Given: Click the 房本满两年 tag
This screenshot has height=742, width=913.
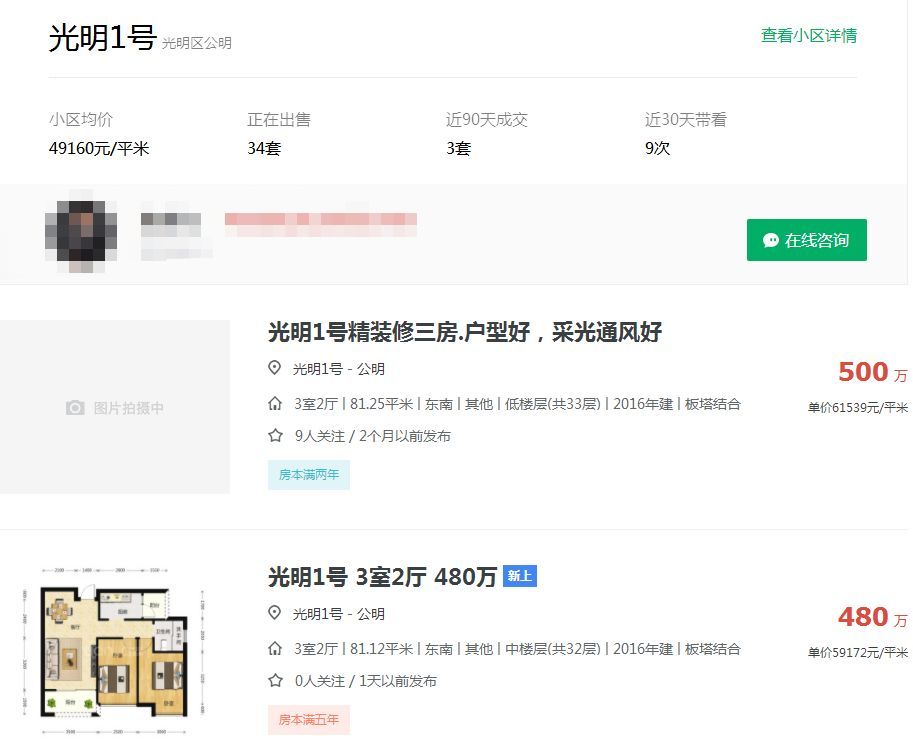Looking at the screenshot, I should pos(309,475).
